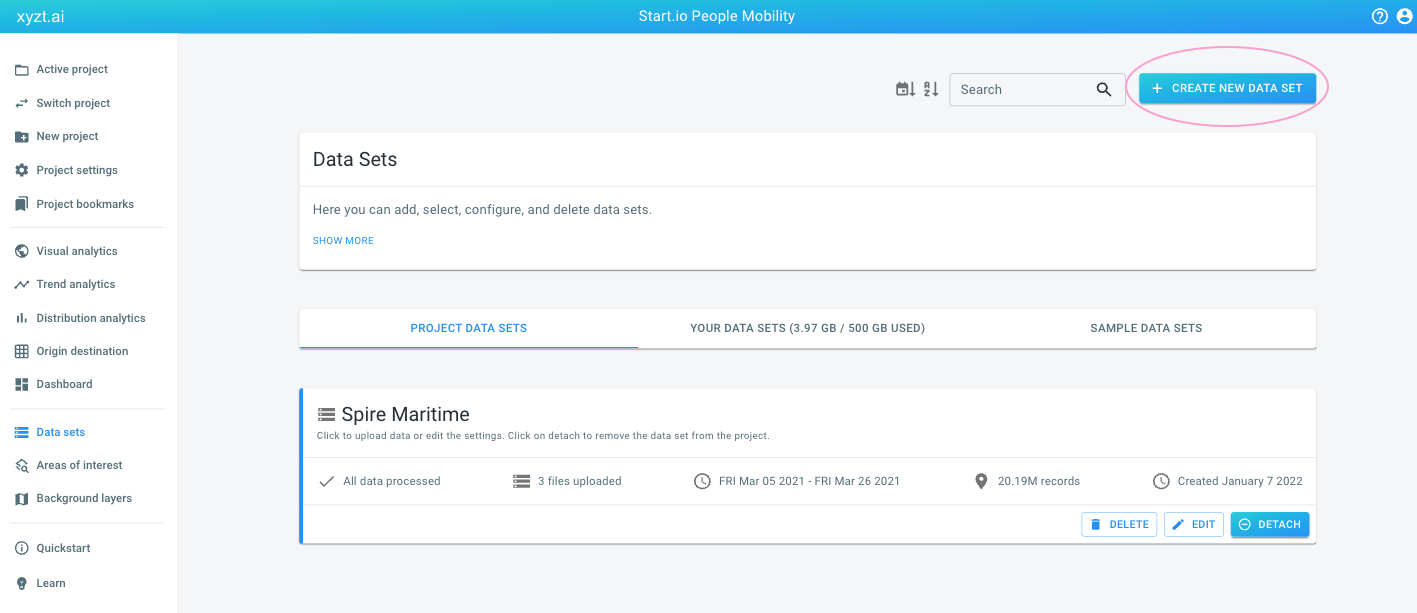Click the Learn lightbulb icon
Viewport: 1417px width, 613px height.
pyautogui.click(x=21, y=583)
